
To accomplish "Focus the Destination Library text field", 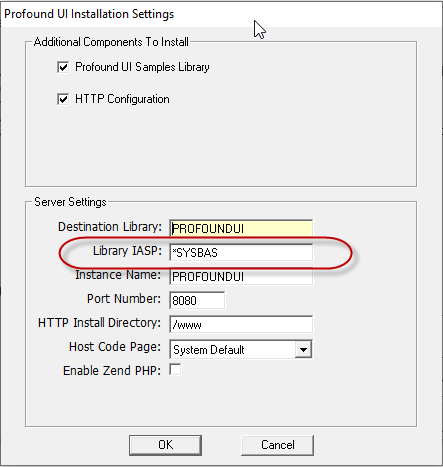I will tap(241, 228).
